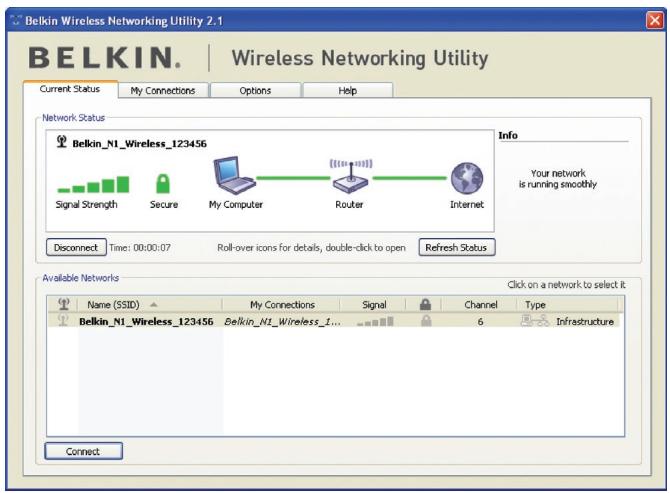Image resolution: width=670 pixels, height=493 pixels.
Task: Click the Refresh Status button
Action: pos(457,247)
